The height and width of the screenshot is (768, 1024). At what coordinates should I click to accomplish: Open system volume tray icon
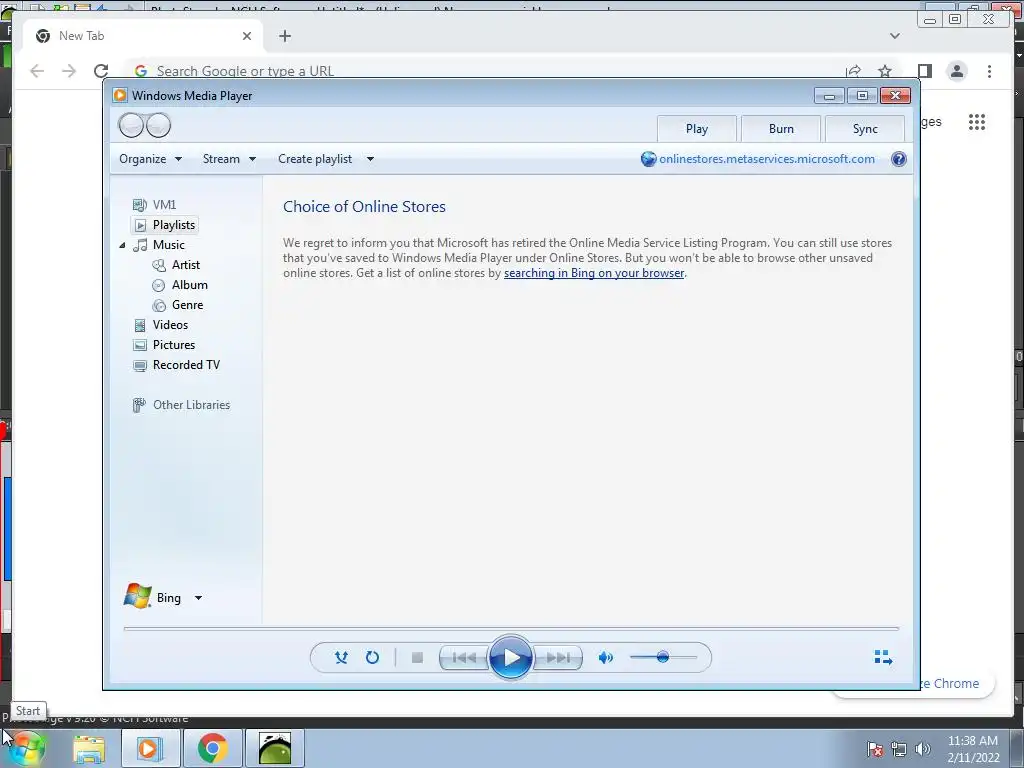[923, 749]
